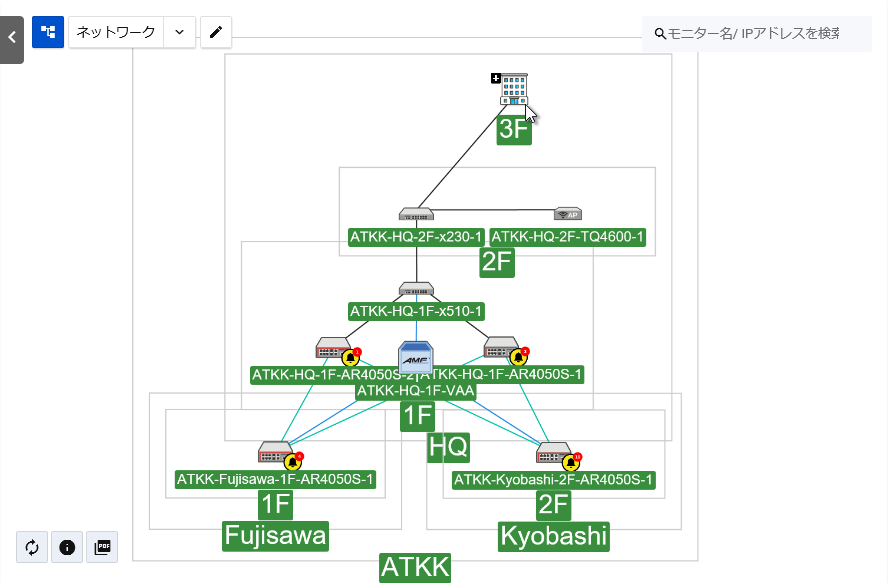Screen dimensions: 888x583
Task: Click the ATKK-HQ-1F-x510-1 switch icon
Action: pyautogui.click(x=416, y=289)
